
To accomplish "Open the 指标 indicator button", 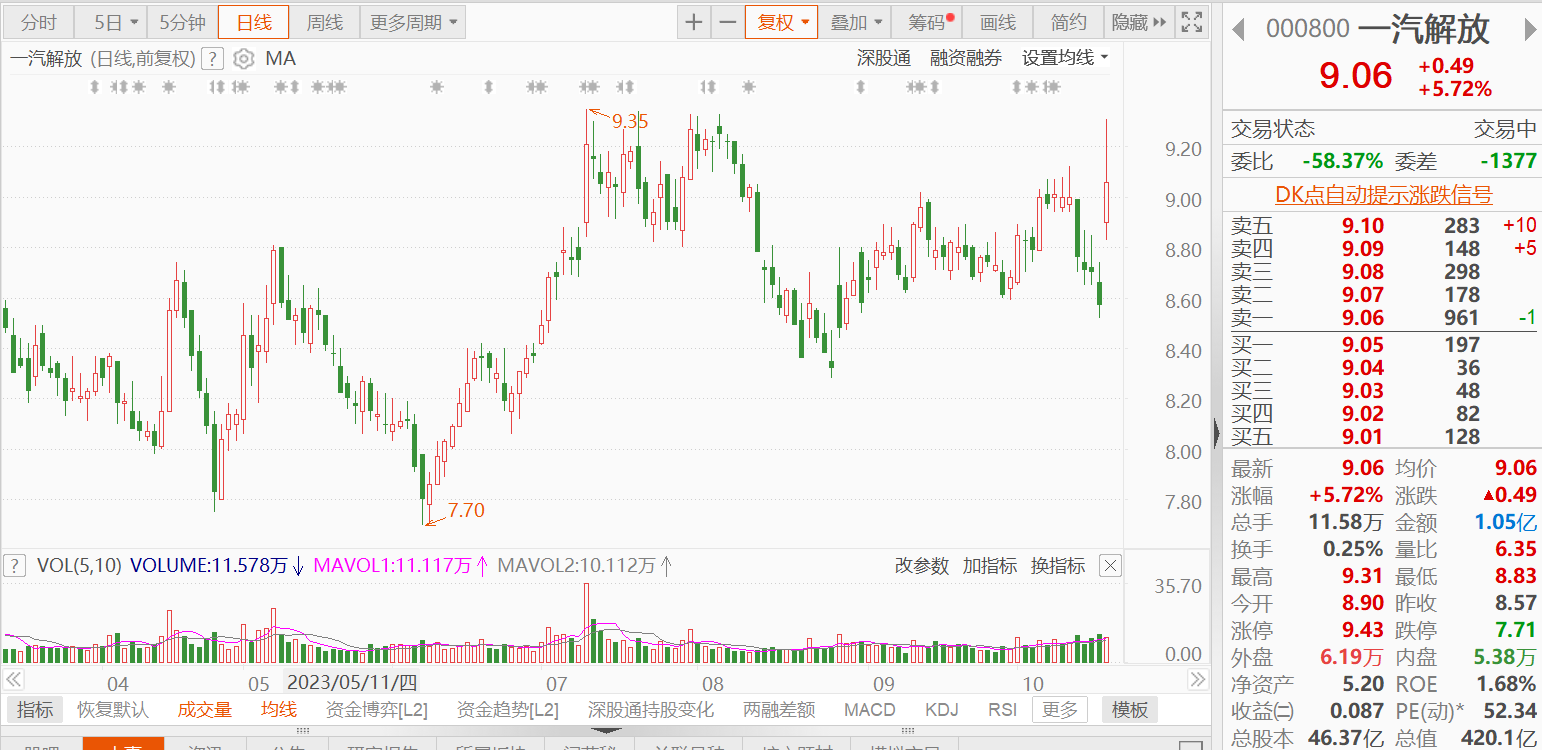I will 35,710.
